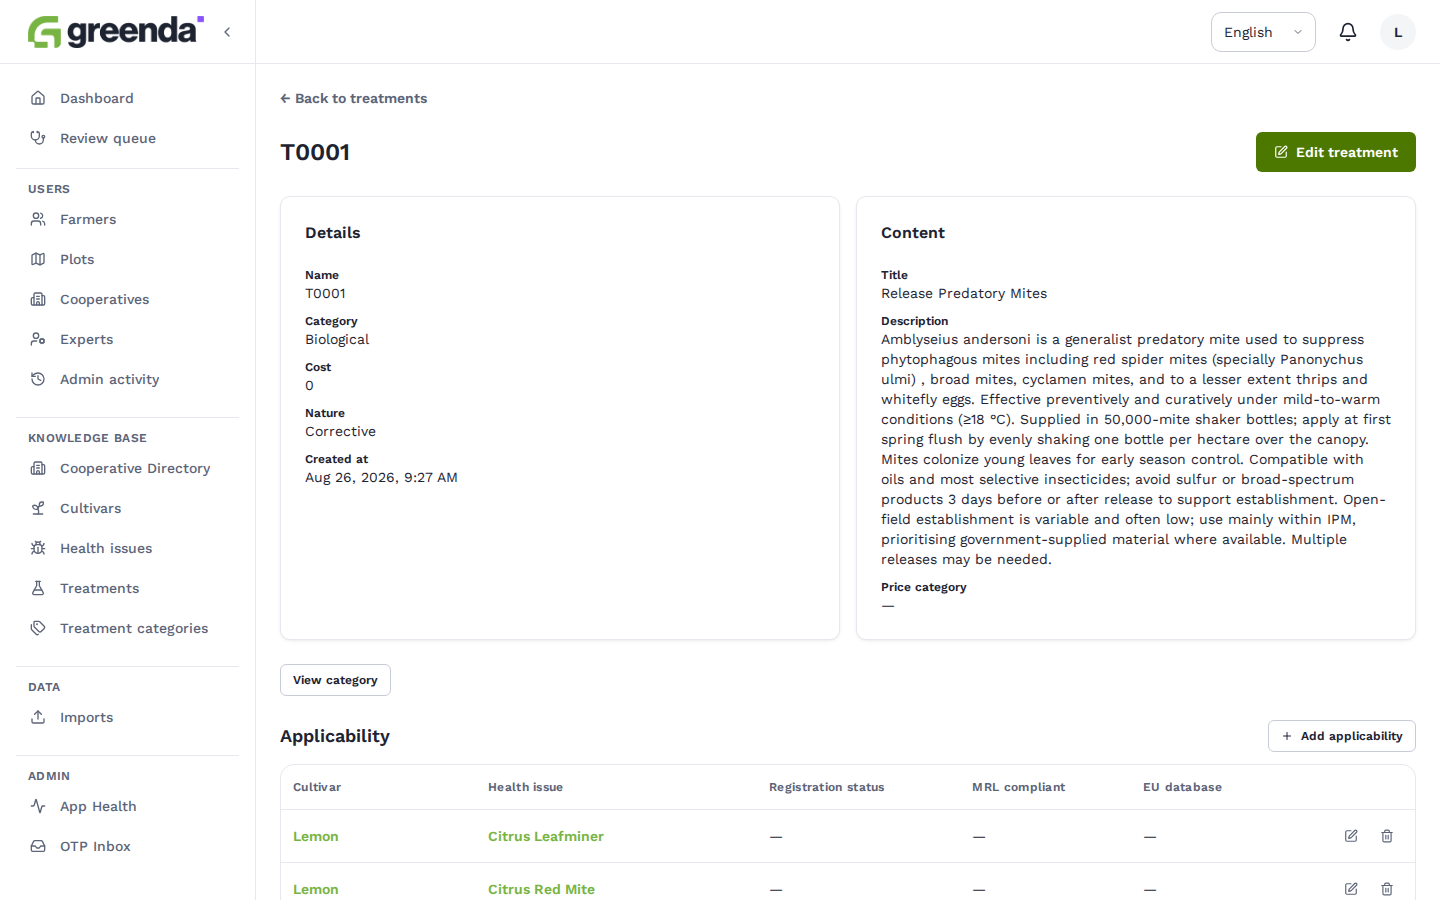Click the Health issues bug icon
The height and width of the screenshot is (900, 1440).
click(x=38, y=548)
